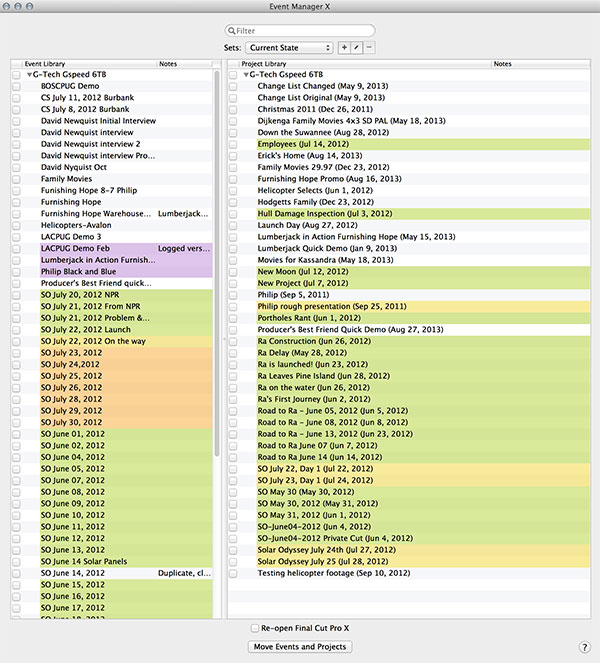Click Move Events and Projects button
Image resolution: width=600 pixels, height=663 pixels.
300,647
